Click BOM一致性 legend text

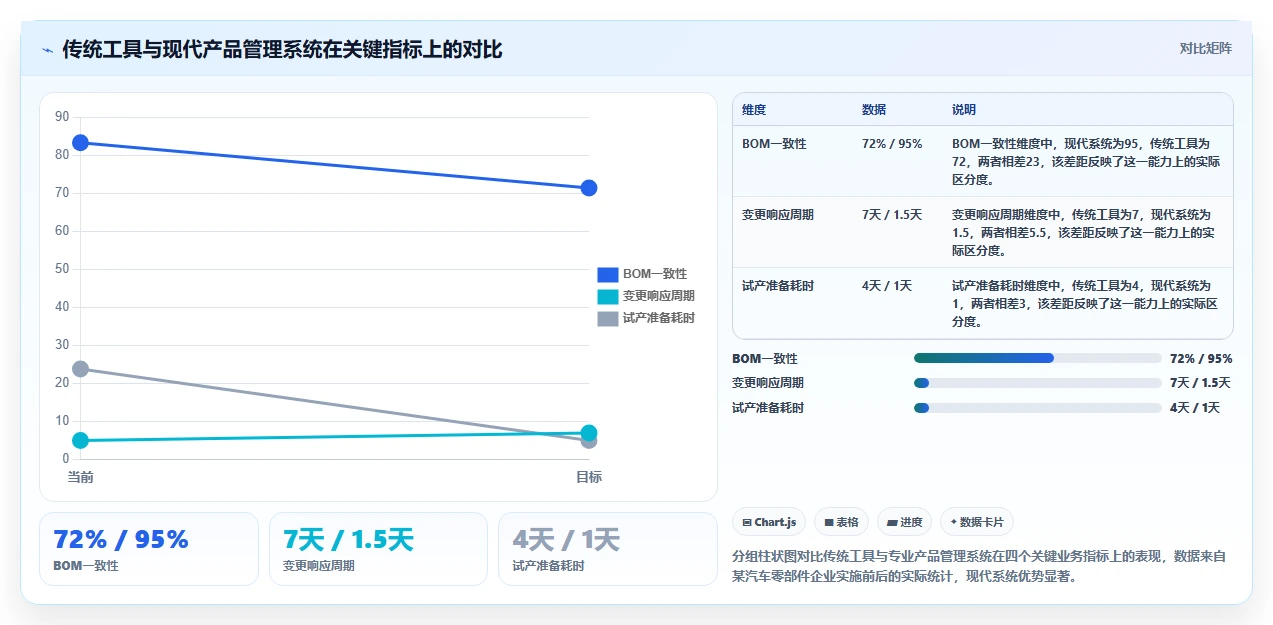tap(655, 274)
